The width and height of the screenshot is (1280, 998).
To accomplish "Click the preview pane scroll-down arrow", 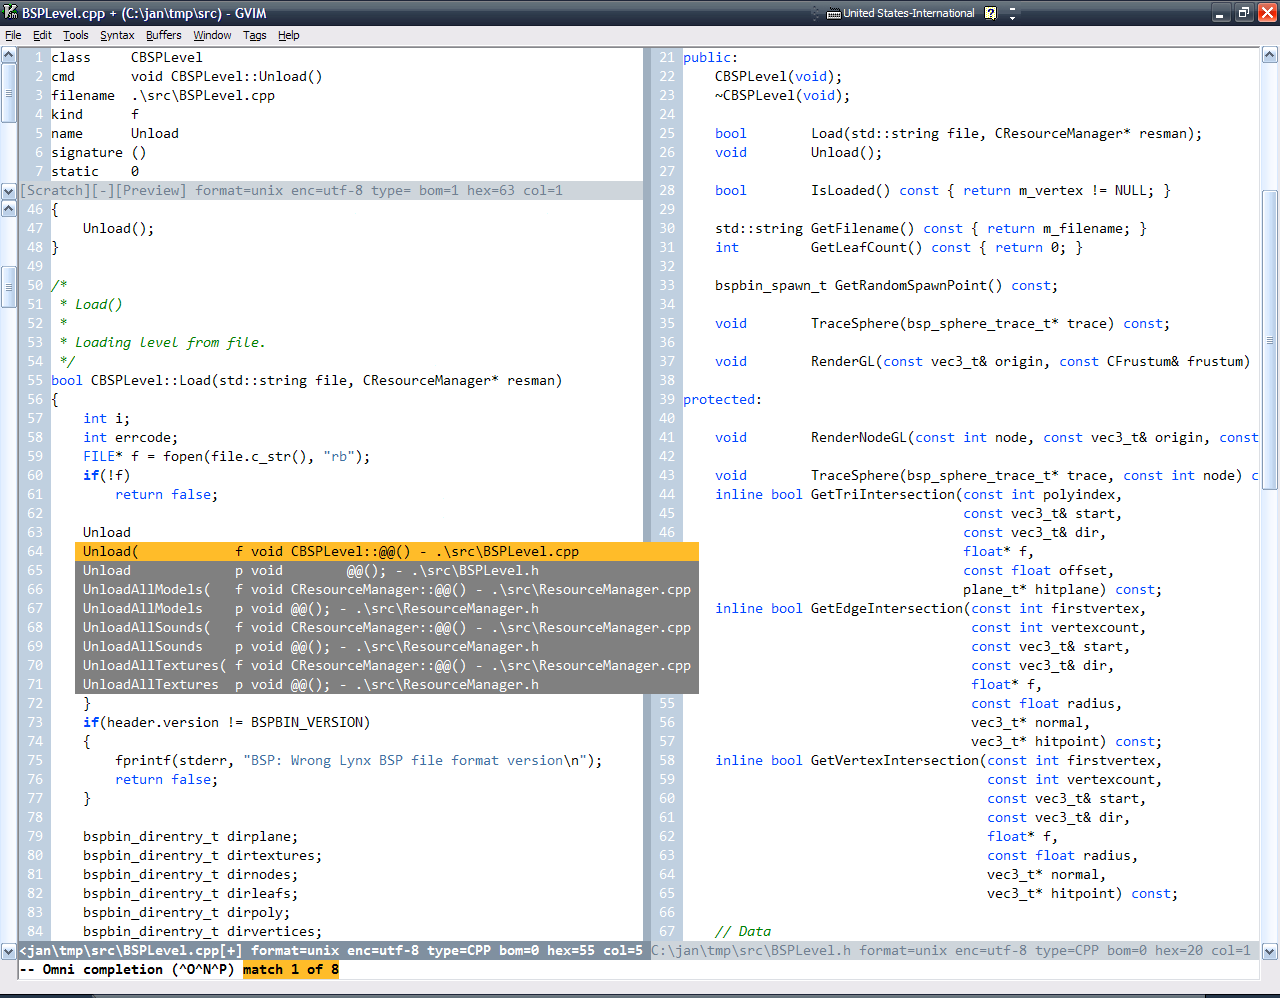I will tap(9, 190).
